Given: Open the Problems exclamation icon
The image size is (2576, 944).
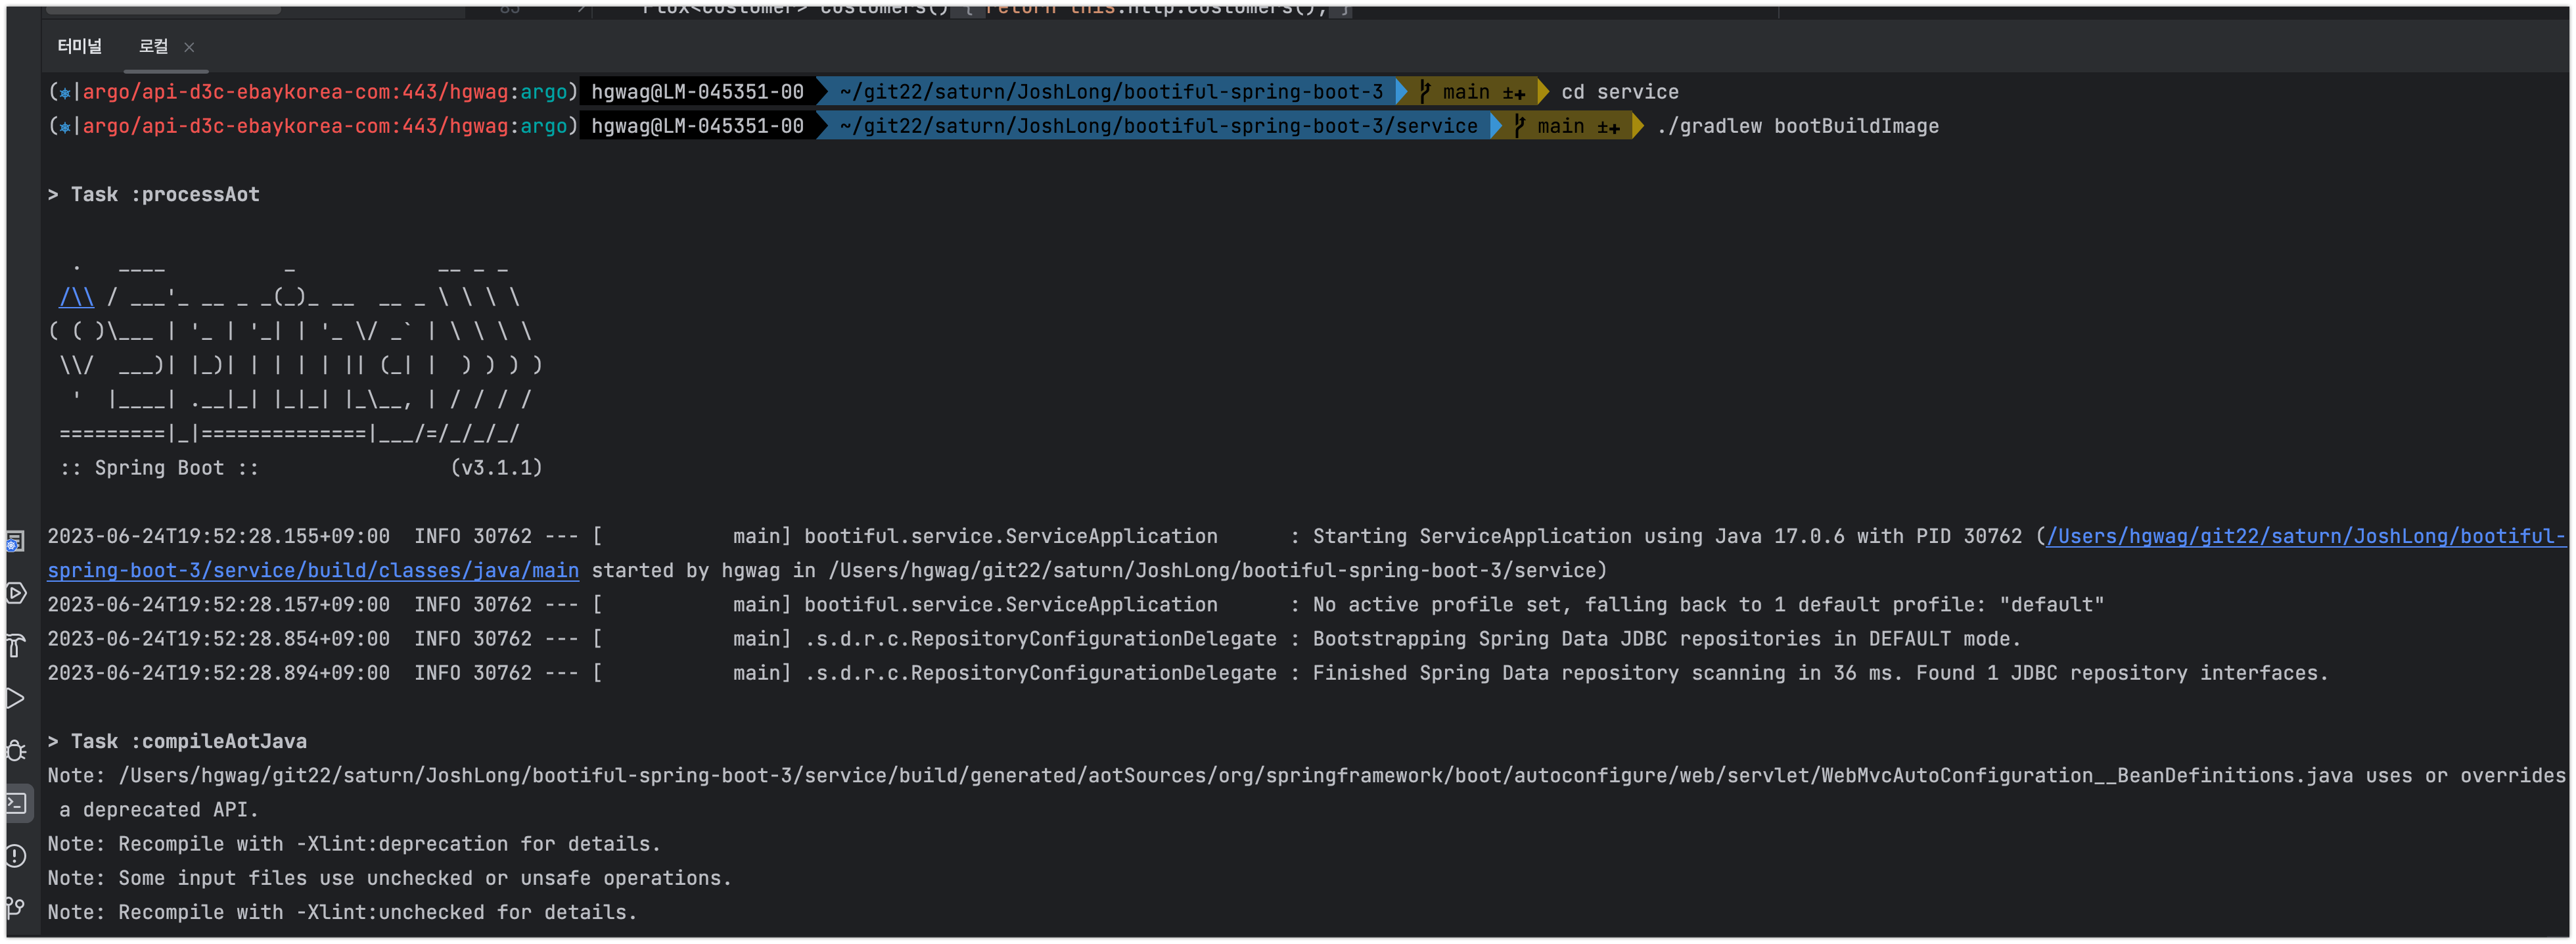Looking at the screenshot, I should click(x=15, y=855).
